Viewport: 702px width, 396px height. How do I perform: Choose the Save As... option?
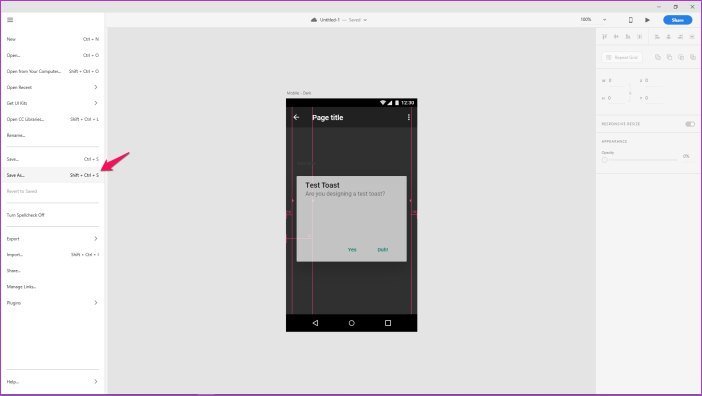click(52, 175)
